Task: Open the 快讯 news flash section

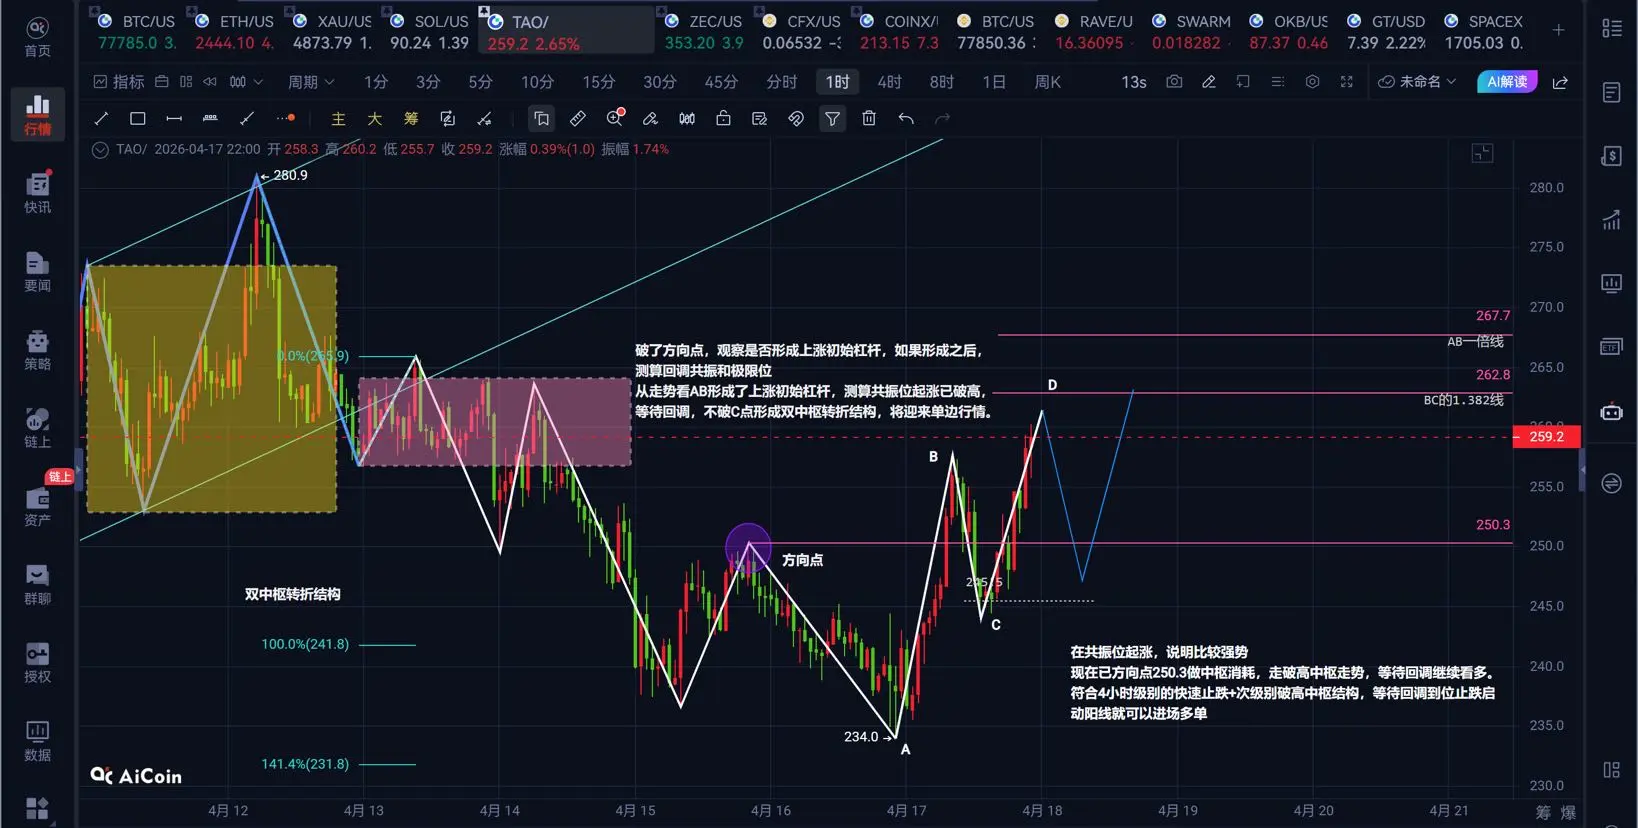Action: point(37,193)
